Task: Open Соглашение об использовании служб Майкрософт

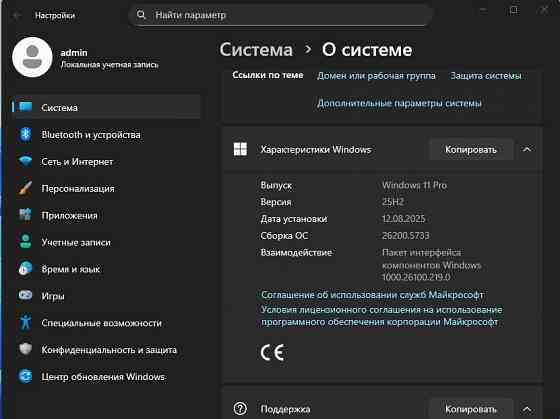Action: point(372,295)
